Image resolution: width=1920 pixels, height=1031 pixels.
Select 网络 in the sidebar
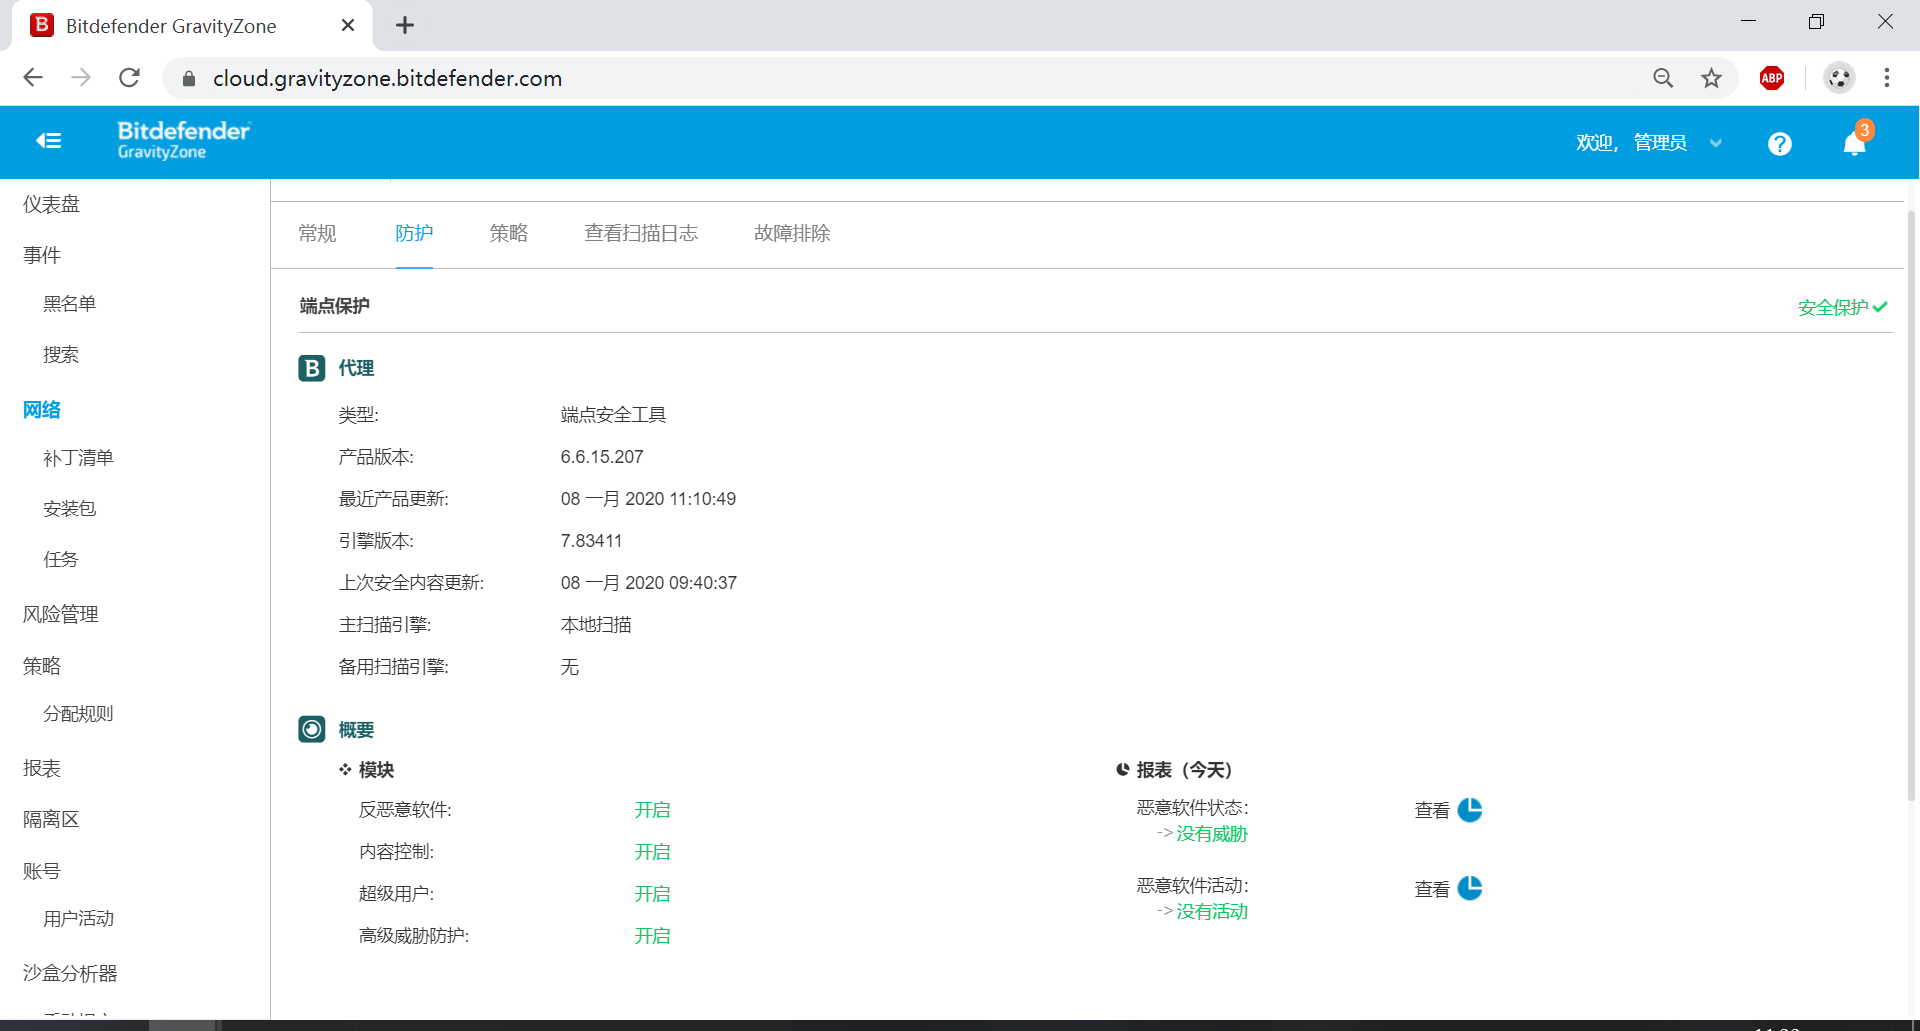pyautogui.click(x=42, y=410)
